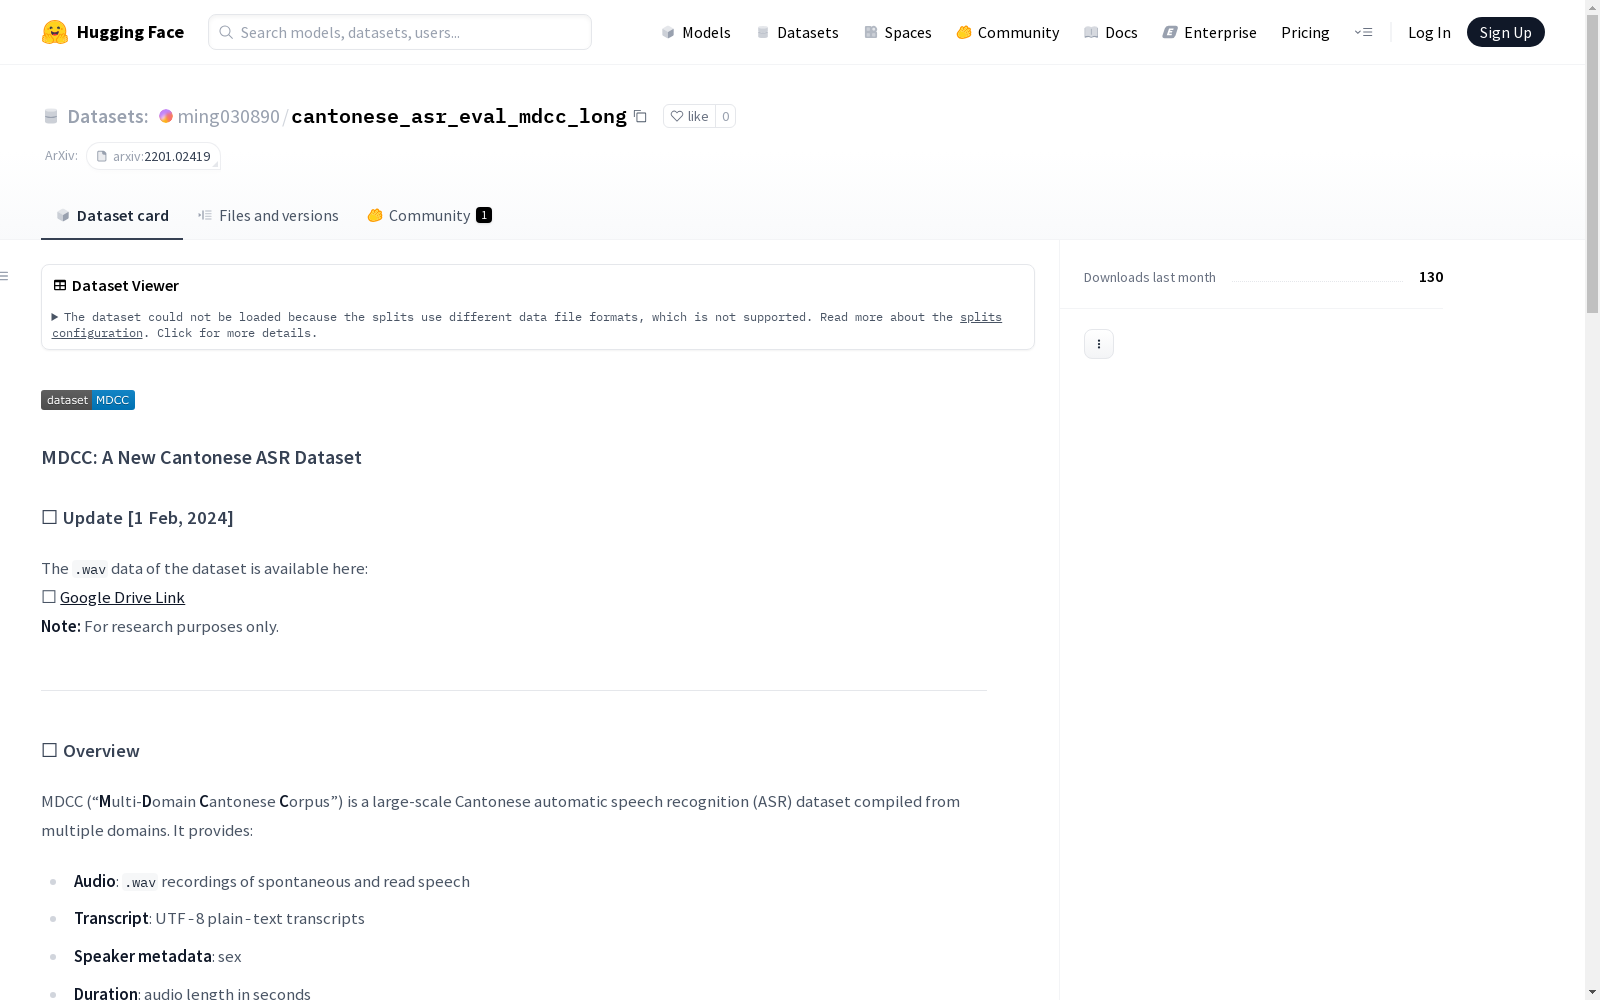The height and width of the screenshot is (1000, 1600).
Task: Open the three-dot options menu
Action: click(1099, 344)
